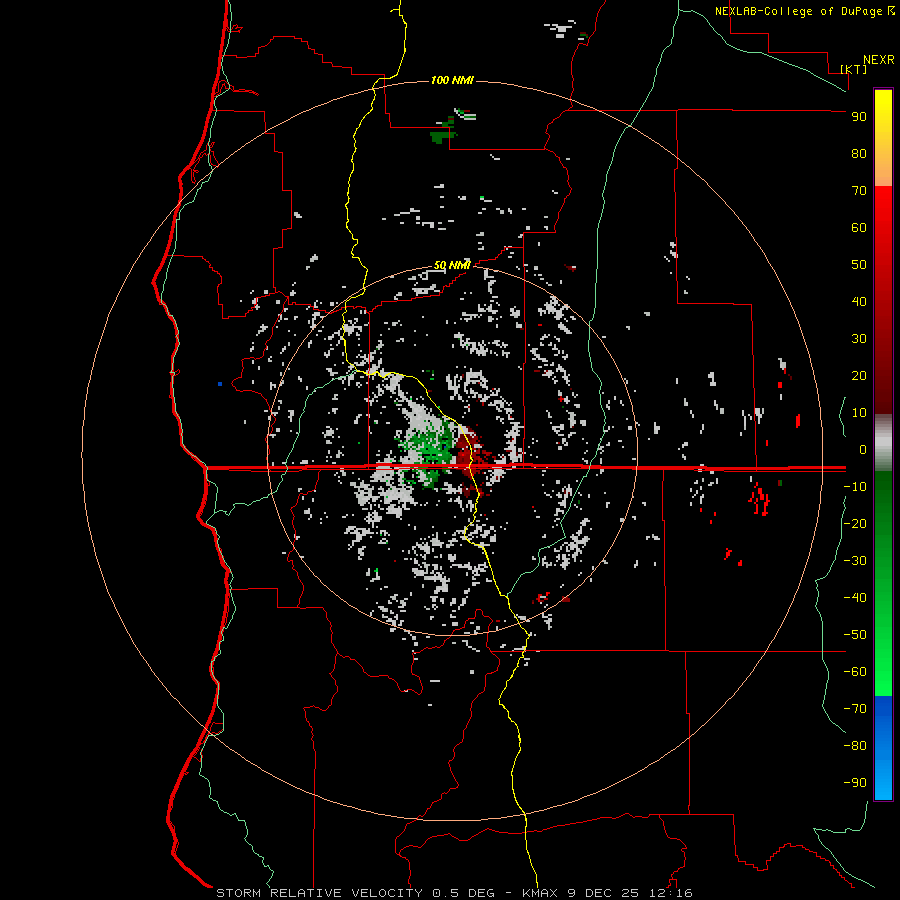Click the NEXR label above the color bar
Image resolution: width=900 pixels, height=900 pixels.
point(879,60)
